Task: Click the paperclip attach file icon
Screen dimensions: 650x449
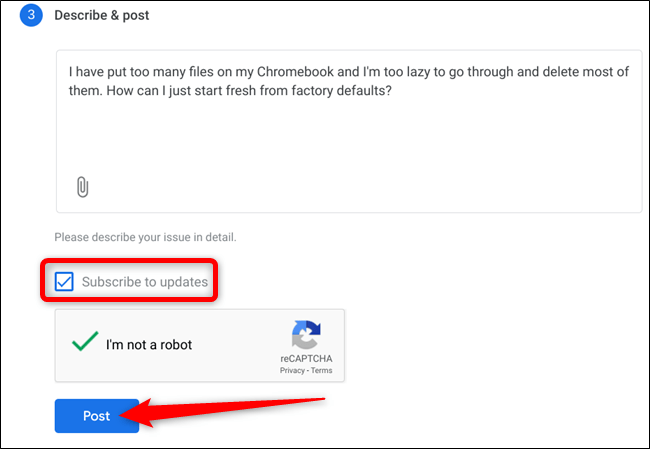Action: [x=83, y=187]
